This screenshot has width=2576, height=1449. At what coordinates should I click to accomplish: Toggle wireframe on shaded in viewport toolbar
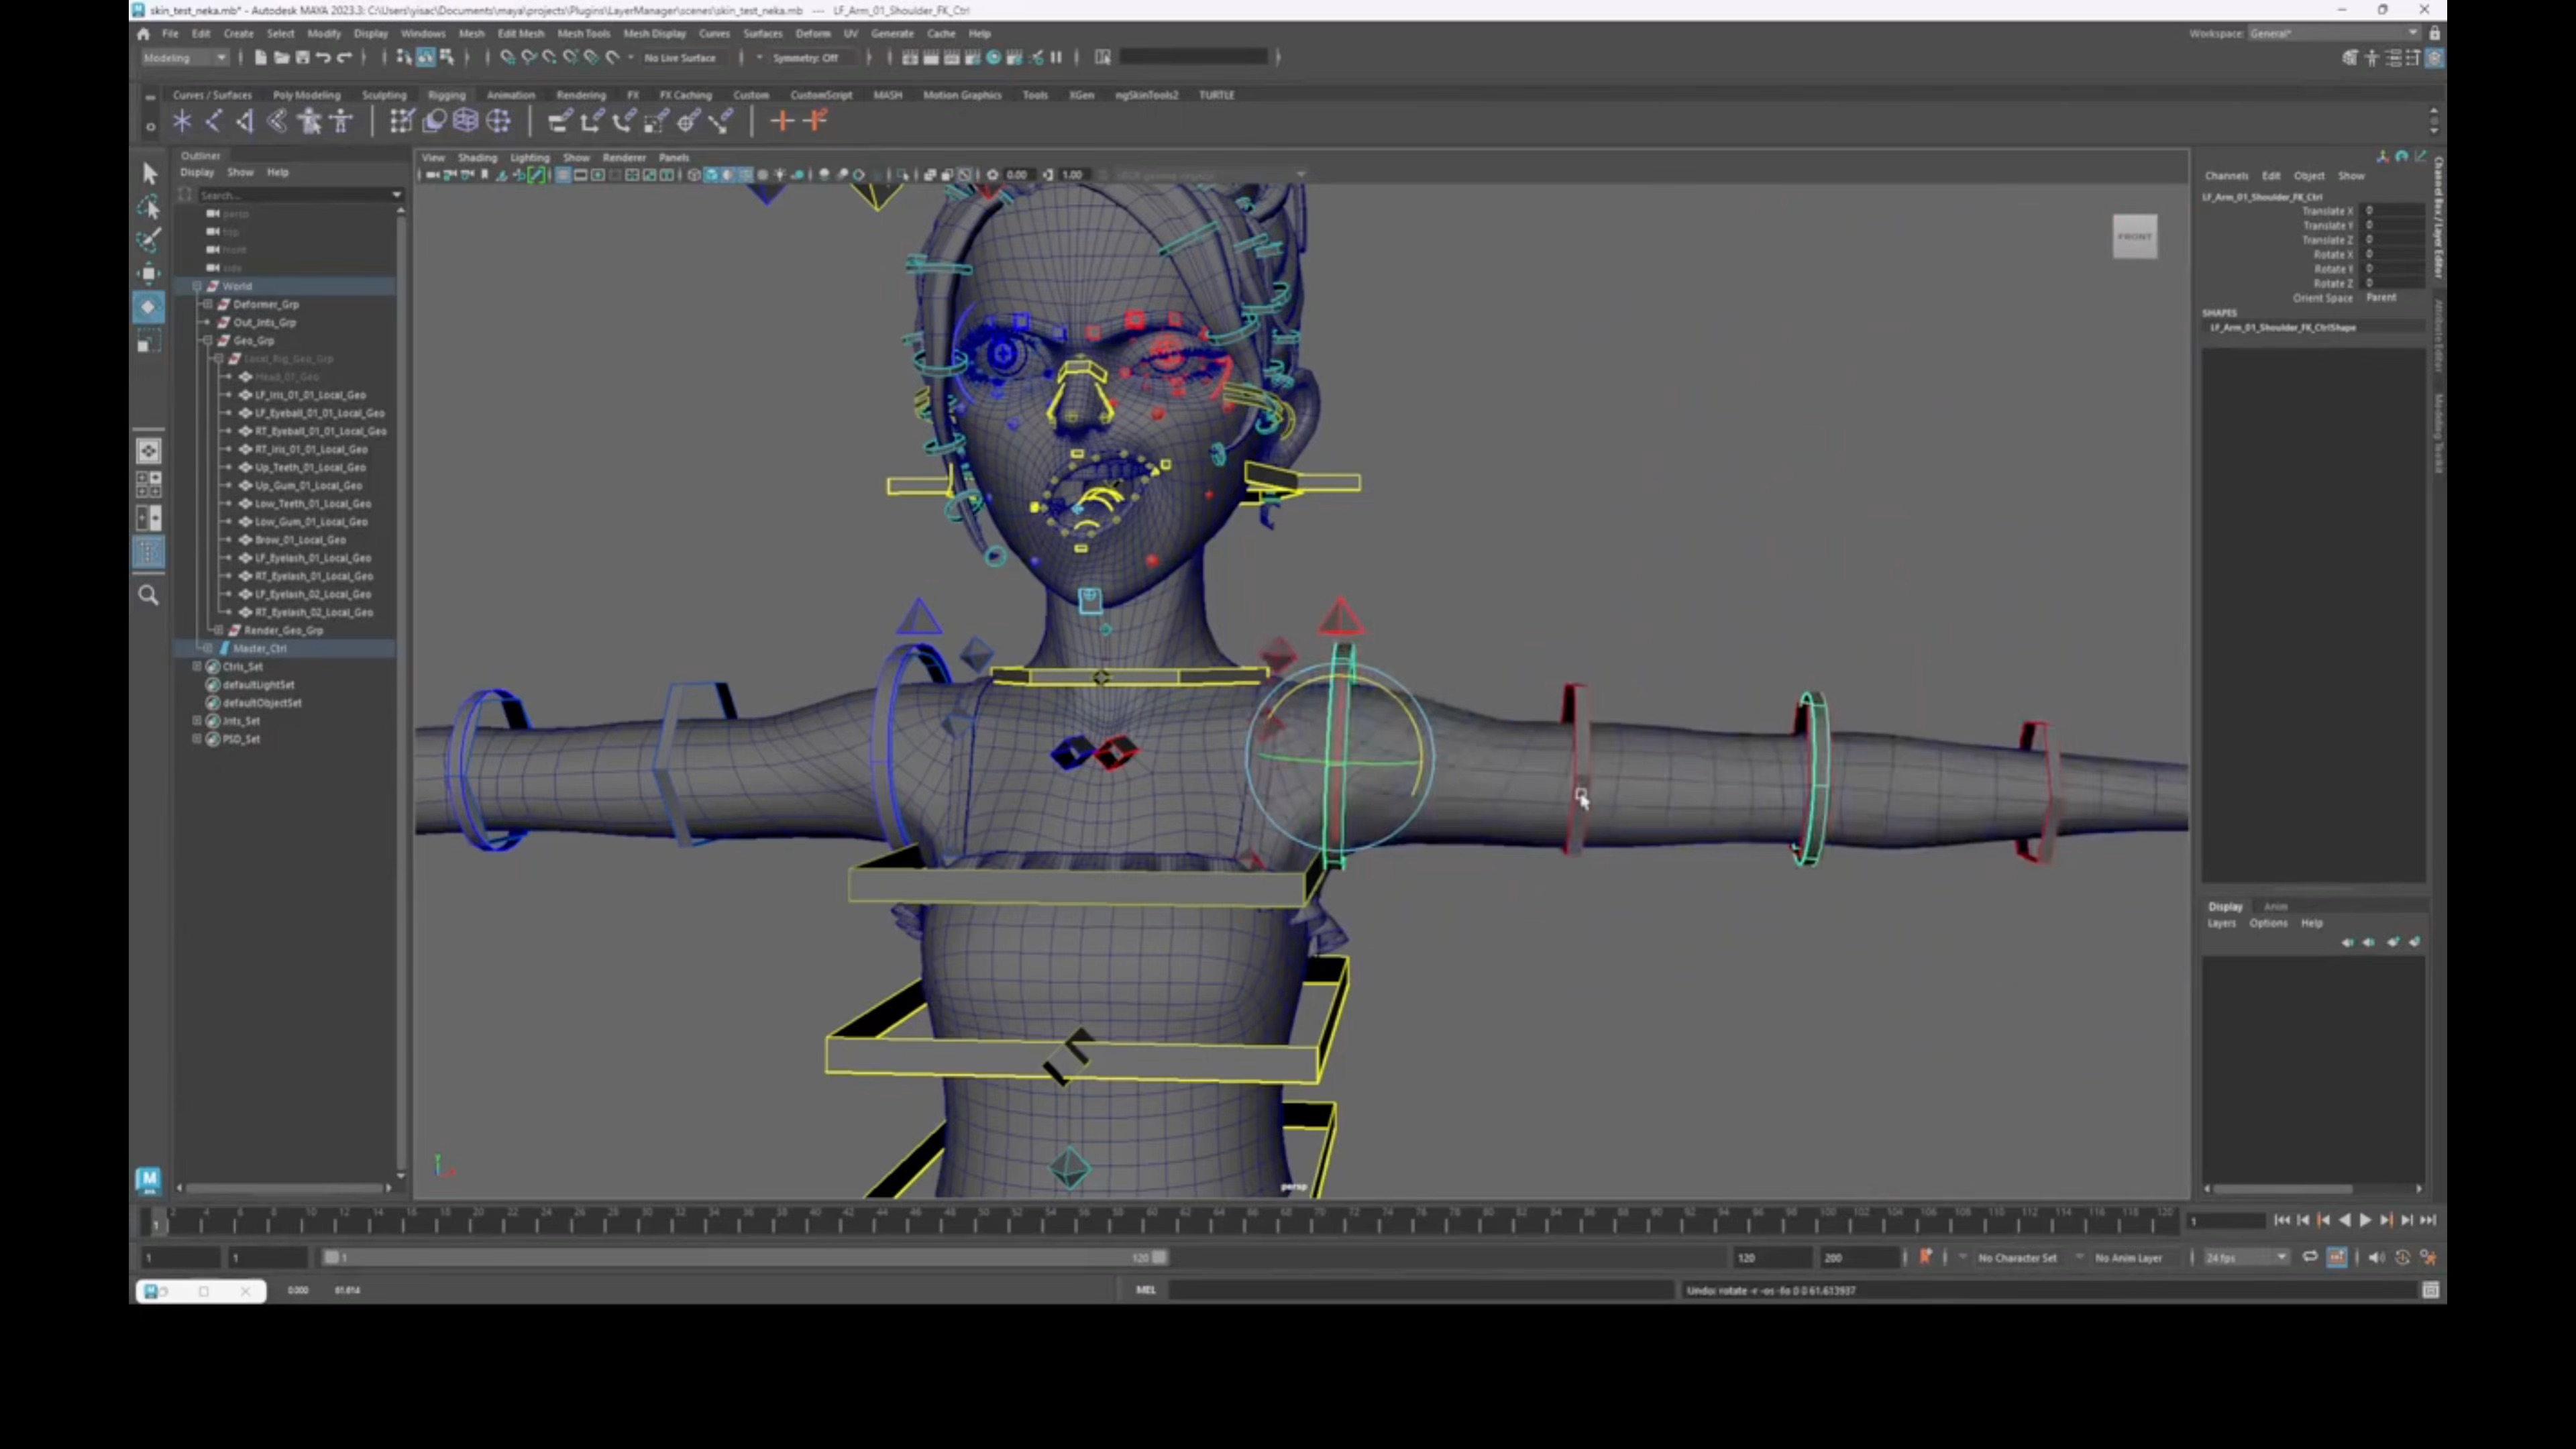[x=745, y=175]
